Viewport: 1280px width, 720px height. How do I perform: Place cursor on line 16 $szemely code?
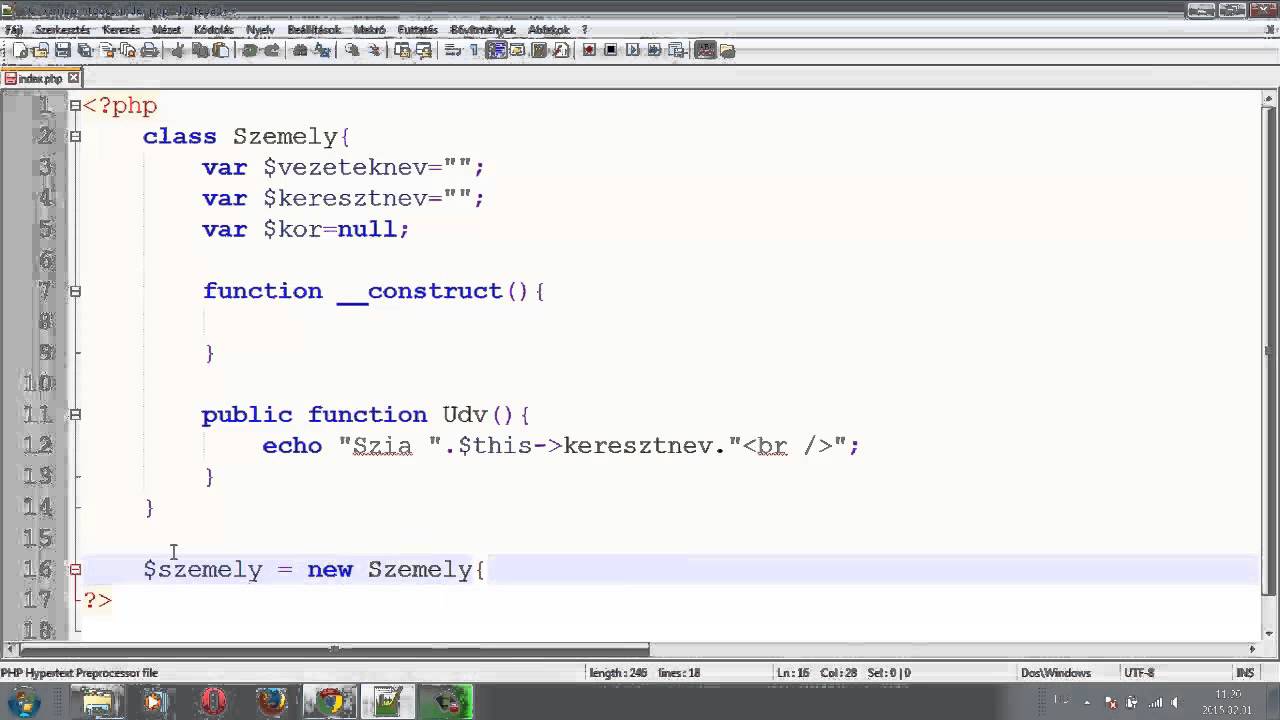(x=313, y=569)
